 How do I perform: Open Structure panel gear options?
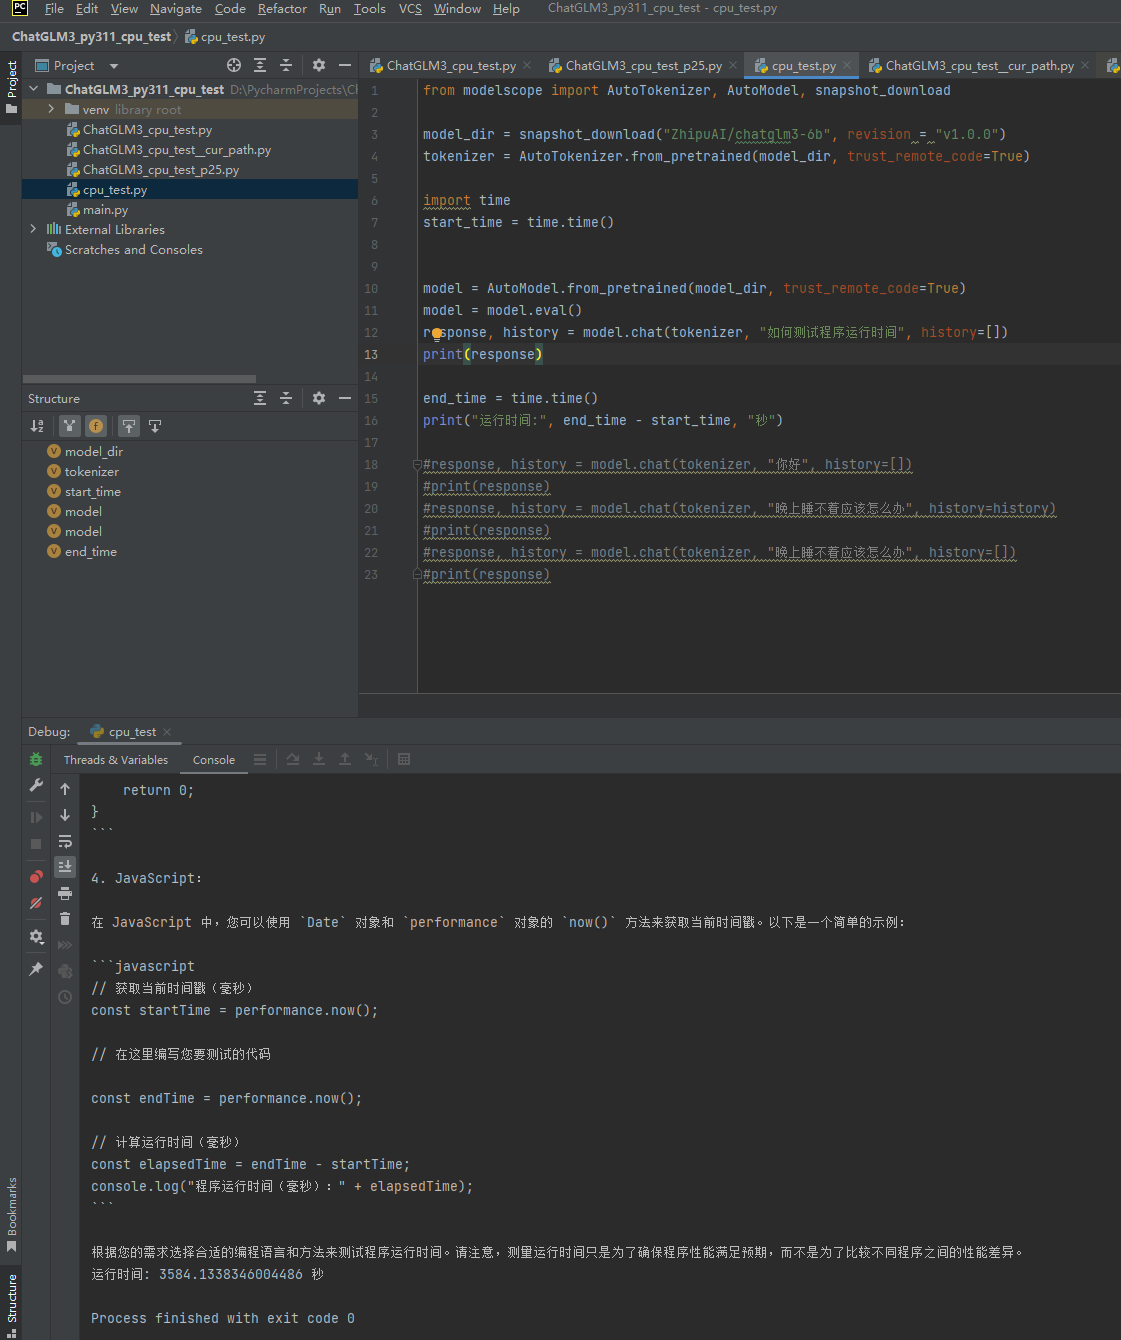pyautogui.click(x=319, y=398)
